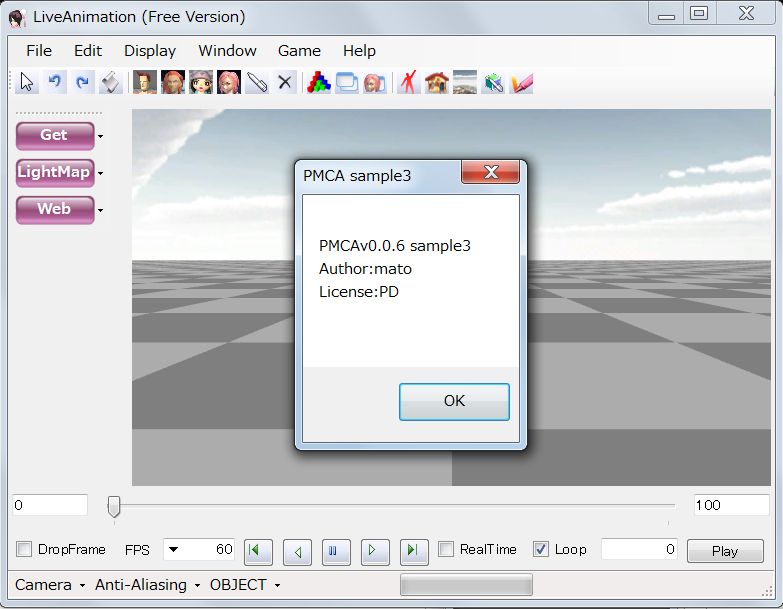Click the pink pencil icon
Image resolution: width=783 pixels, height=609 pixels.
click(x=521, y=82)
